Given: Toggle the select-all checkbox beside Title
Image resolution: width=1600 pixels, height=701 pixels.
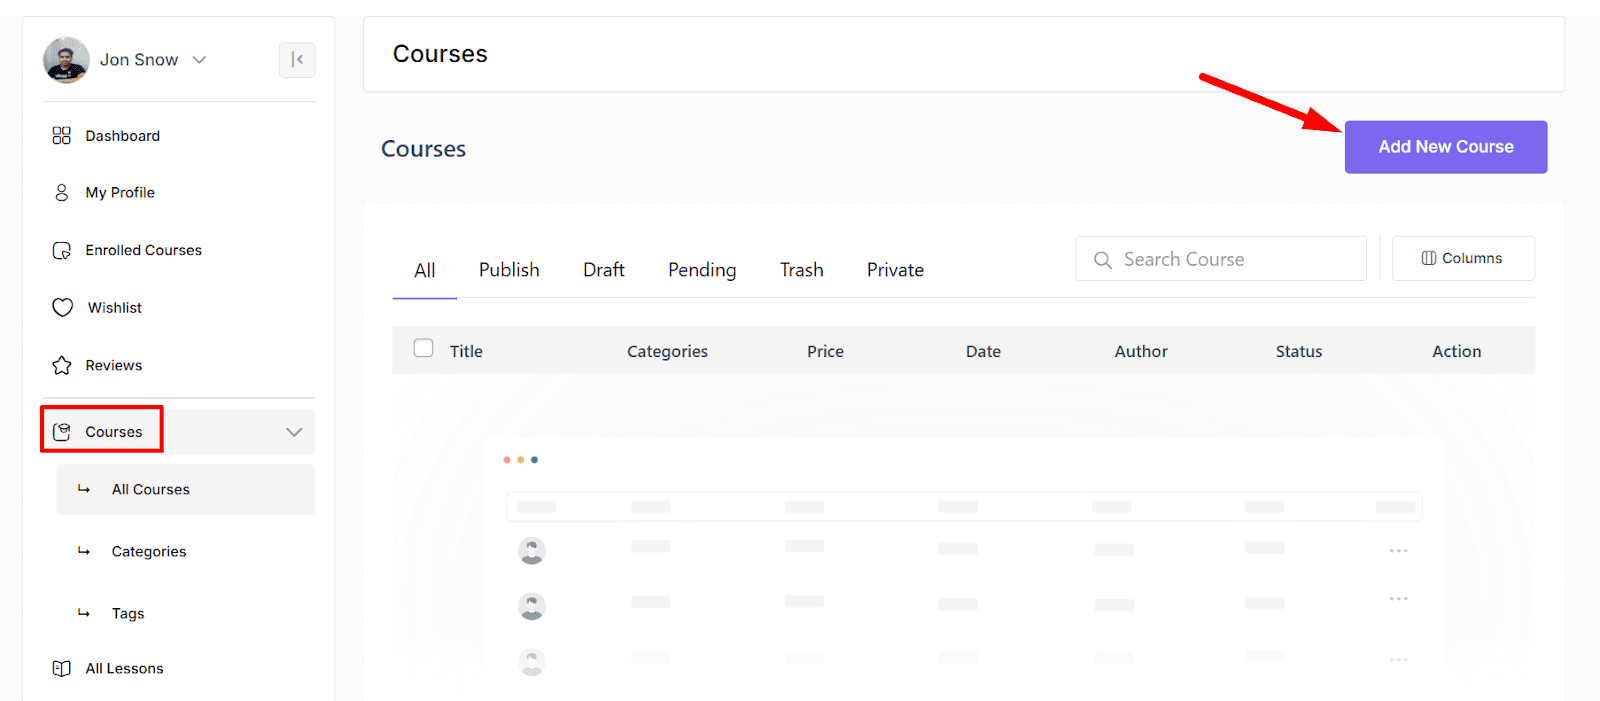Looking at the screenshot, I should 424,348.
